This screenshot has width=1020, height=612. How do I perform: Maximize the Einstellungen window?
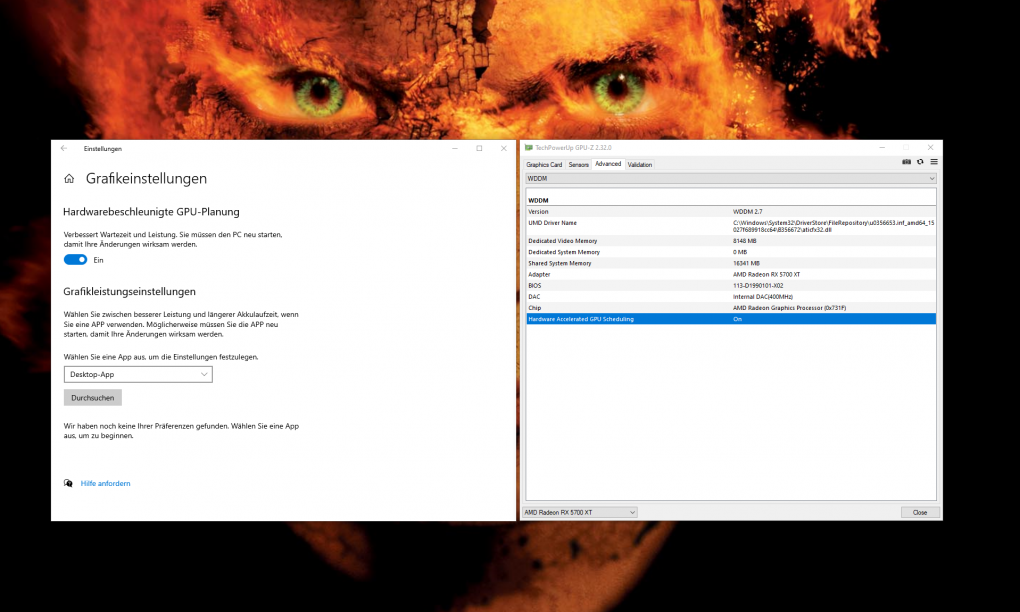479,148
